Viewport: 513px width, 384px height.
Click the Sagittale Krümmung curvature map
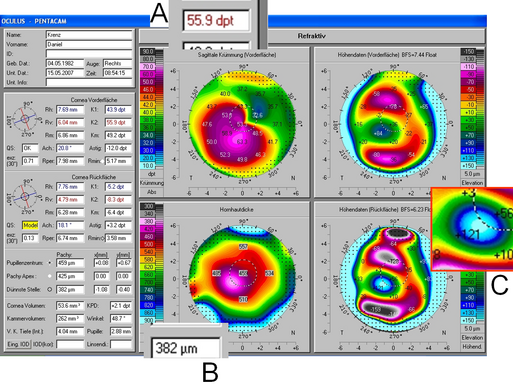(x=242, y=124)
